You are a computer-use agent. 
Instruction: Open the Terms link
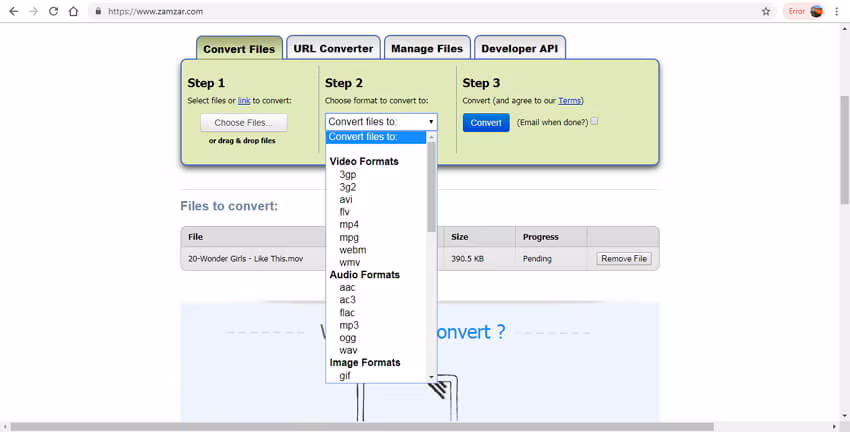pyautogui.click(x=569, y=100)
